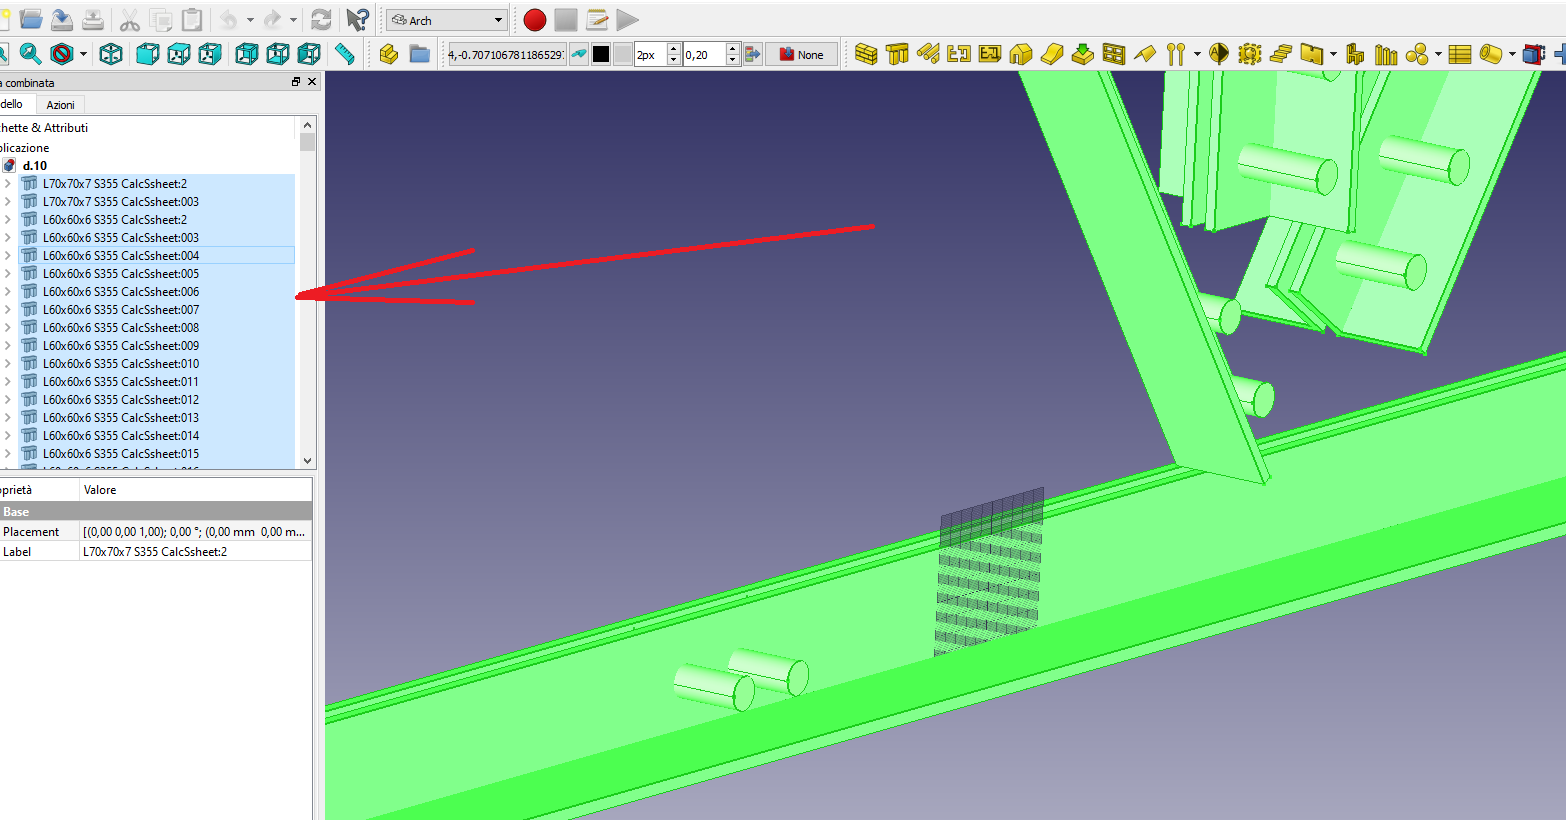Refresh the document with the recompute icon
The height and width of the screenshot is (820, 1566).
(321, 19)
